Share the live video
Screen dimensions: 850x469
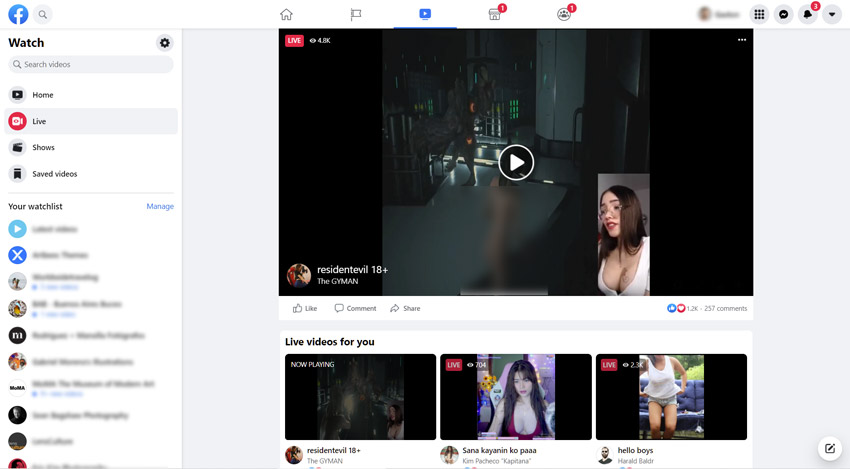pos(405,308)
